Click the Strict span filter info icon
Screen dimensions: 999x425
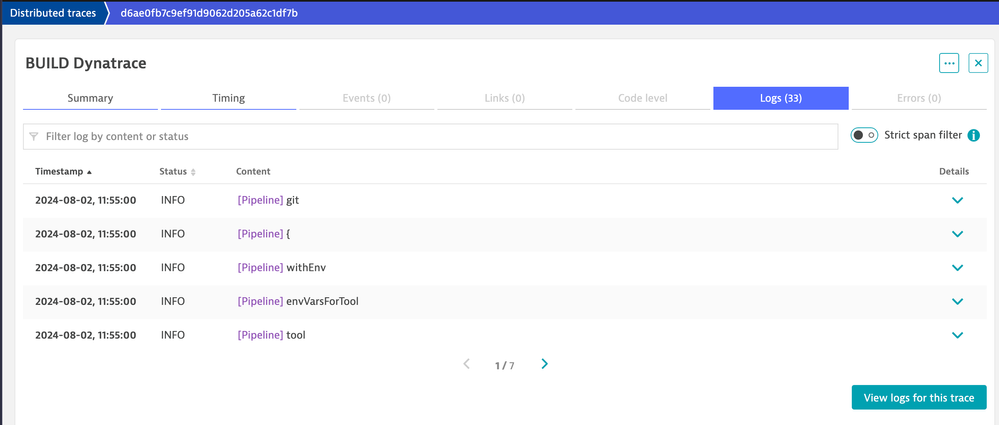(973, 136)
